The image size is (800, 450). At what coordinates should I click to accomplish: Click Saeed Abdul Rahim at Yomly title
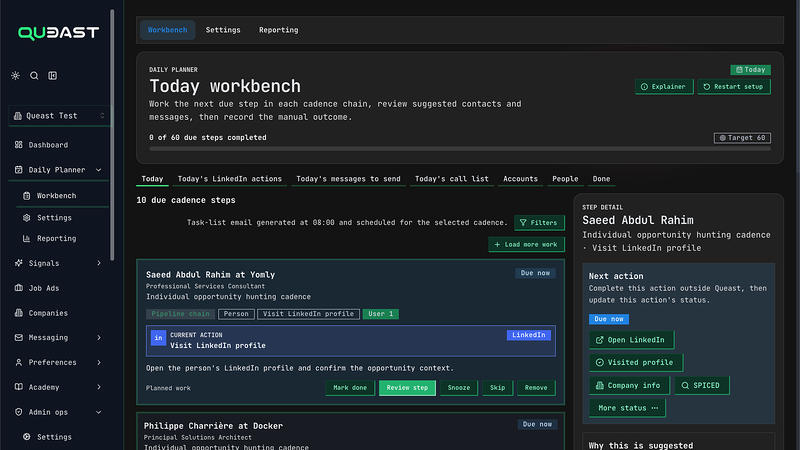pos(210,275)
